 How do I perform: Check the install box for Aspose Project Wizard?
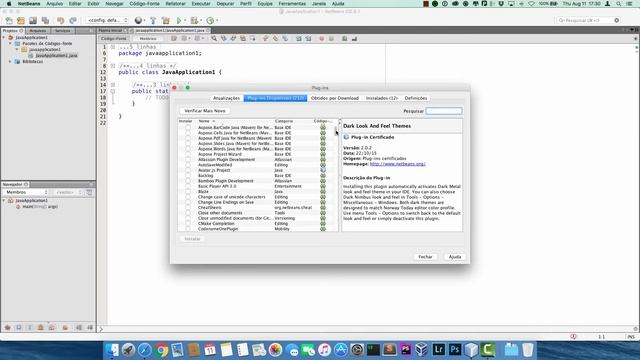188,154
